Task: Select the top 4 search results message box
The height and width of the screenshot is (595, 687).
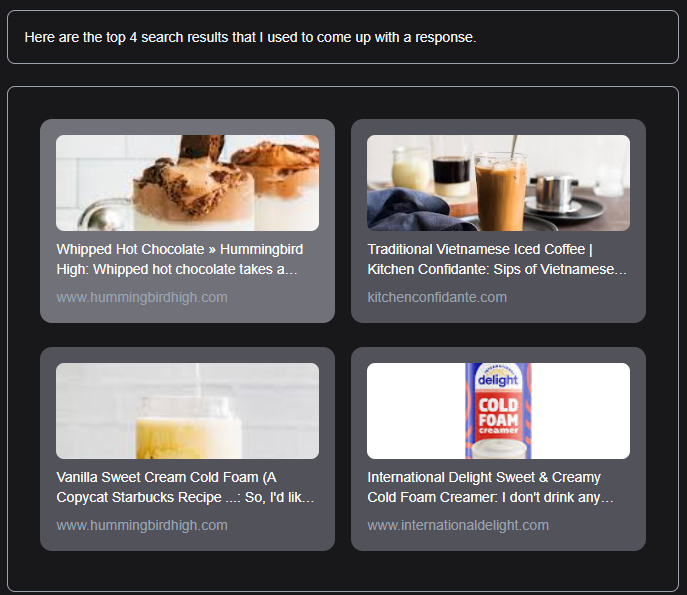Action: click(x=343, y=37)
